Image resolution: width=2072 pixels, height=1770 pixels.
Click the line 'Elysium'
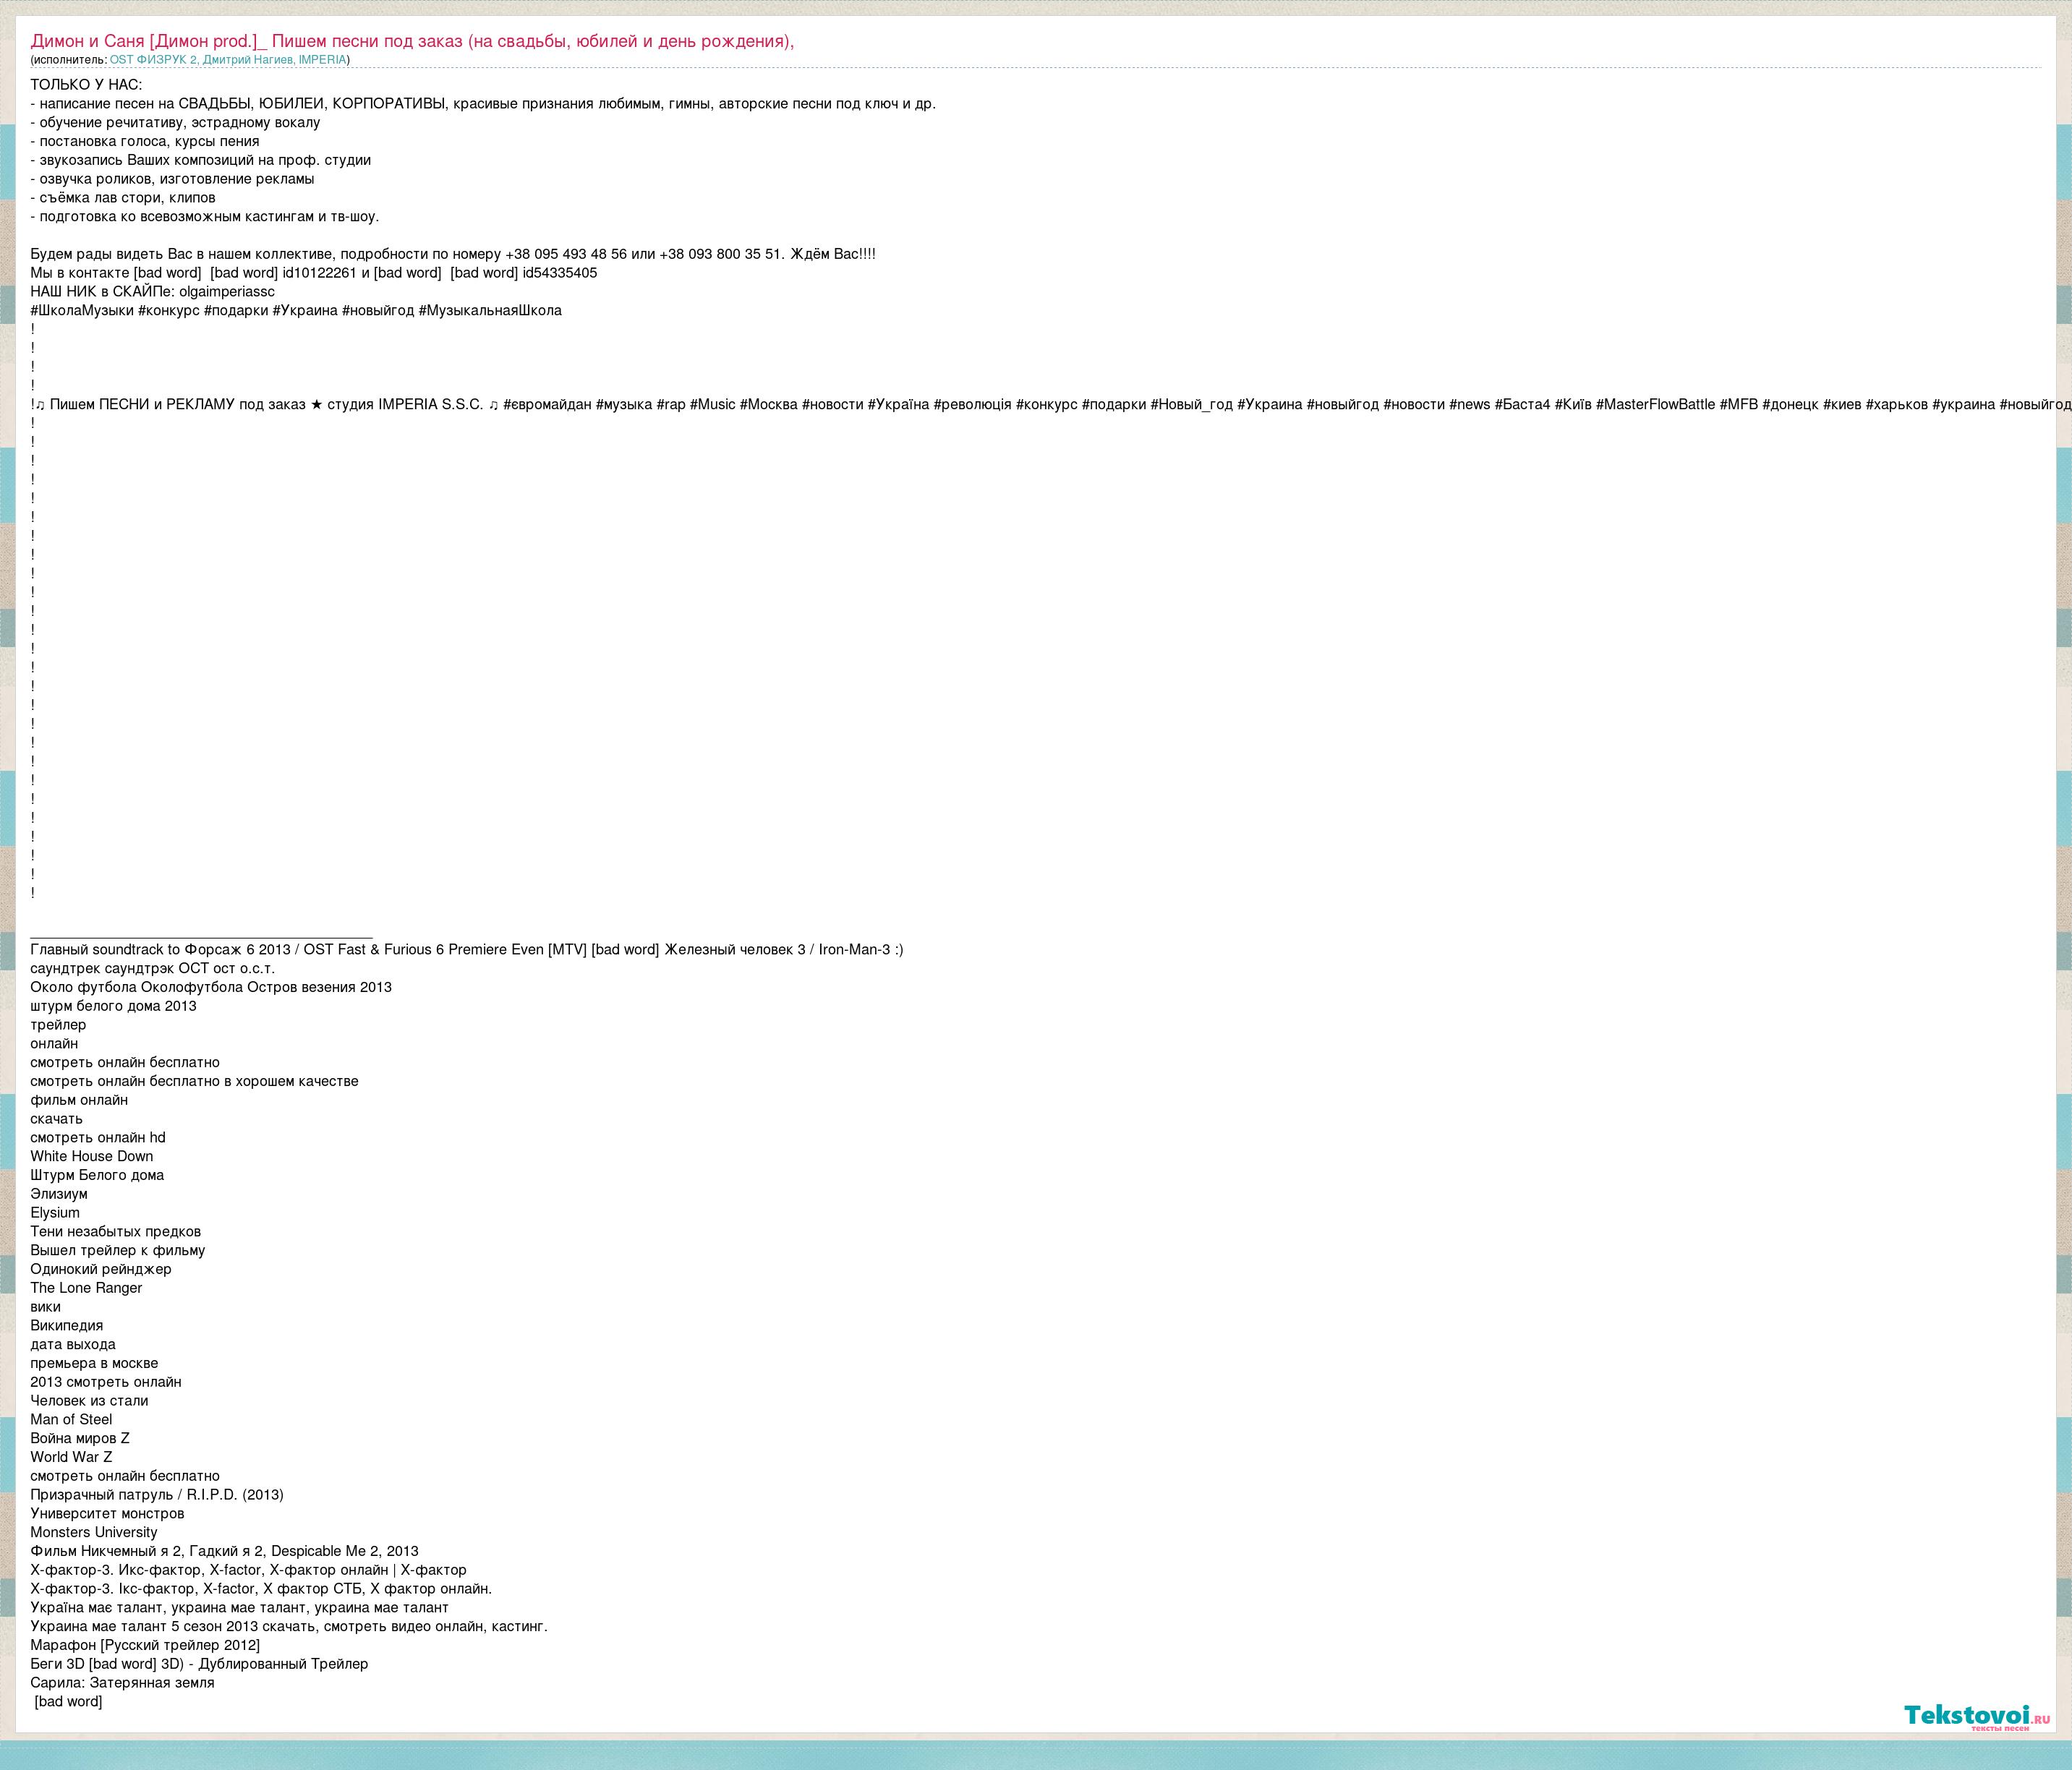[55, 1214]
